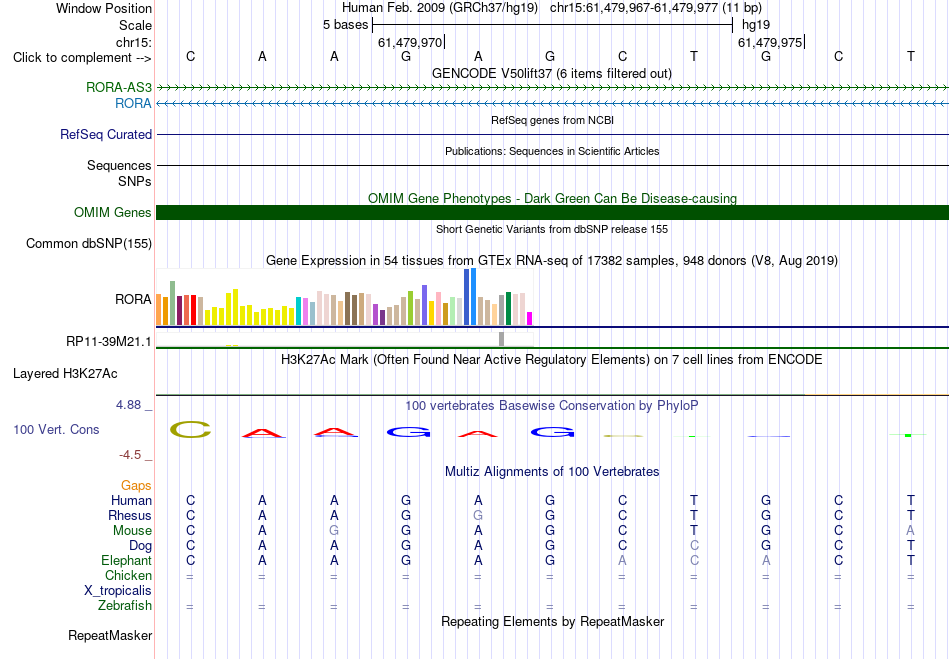Image resolution: width=950 pixels, height=659 pixels.
Task: Click "Publications: Sequences in Scientific Articles" title
Action: click(x=552, y=151)
